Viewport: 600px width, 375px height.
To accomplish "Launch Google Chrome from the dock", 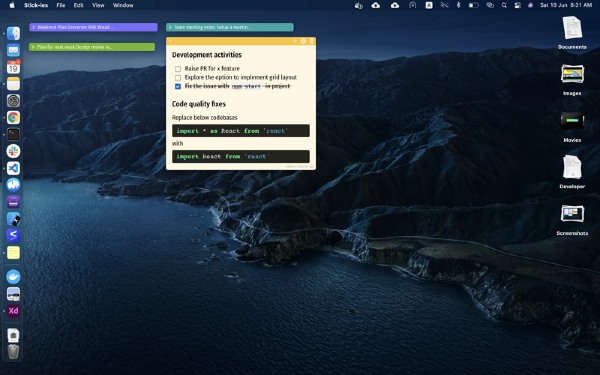I will click(x=13, y=117).
